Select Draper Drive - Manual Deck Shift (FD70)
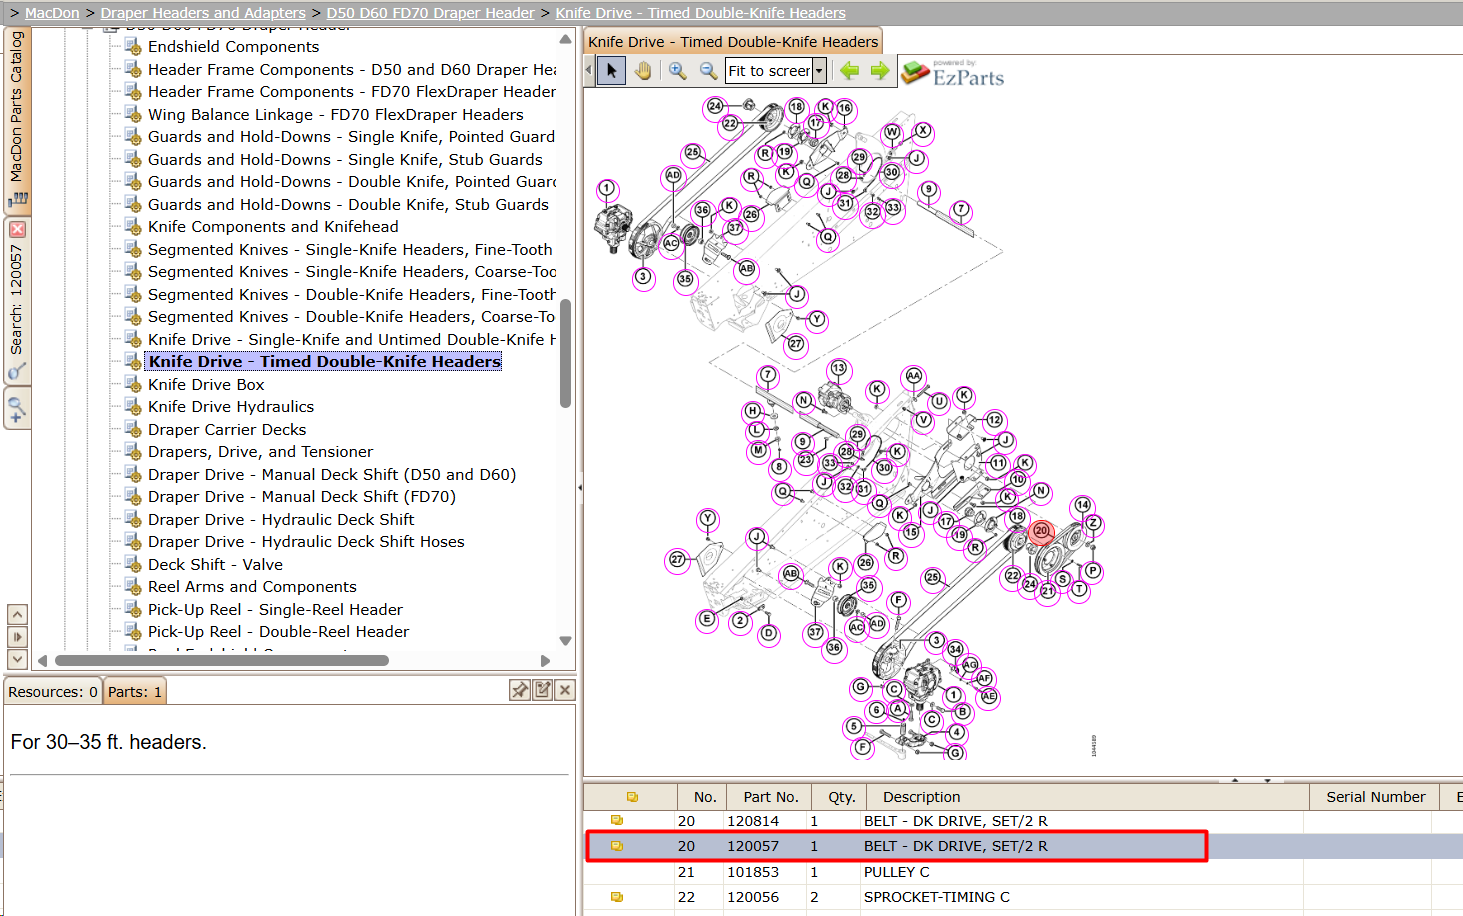1463x916 pixels. coord(302,497)
